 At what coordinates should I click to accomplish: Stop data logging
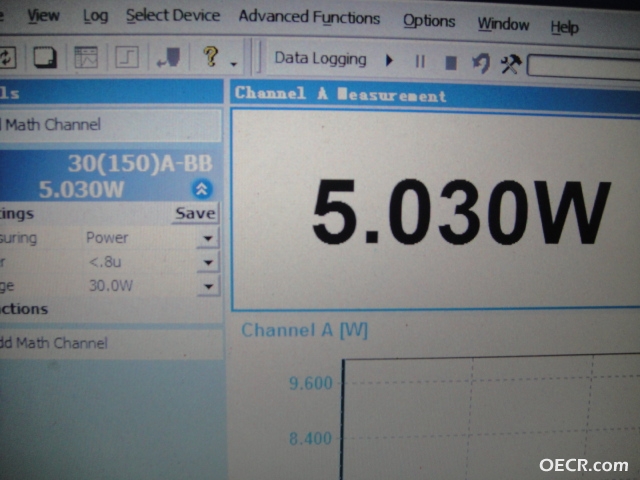click(451, 63)
